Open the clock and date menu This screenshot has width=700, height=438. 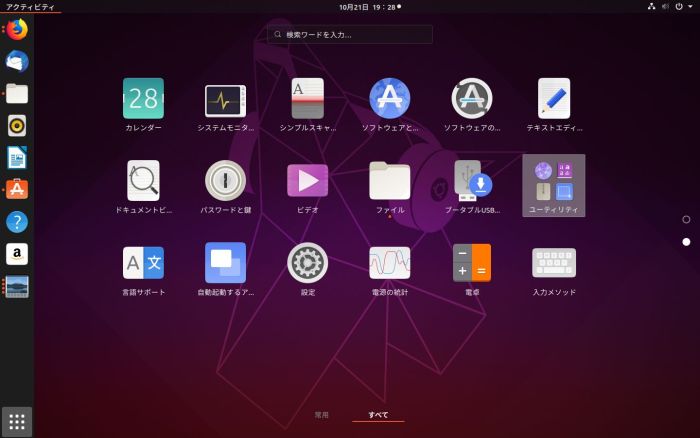coord(370,7)
